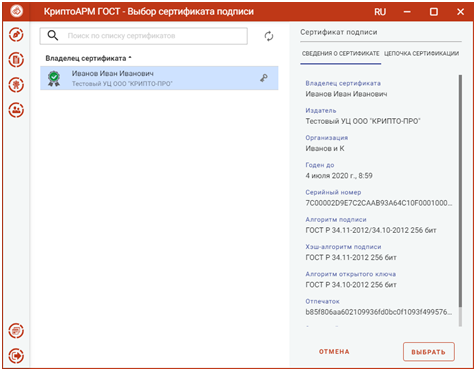The height and width of the screenshot is (371, 476).
Task: Click the Организация field label
Action: (327, 138)
